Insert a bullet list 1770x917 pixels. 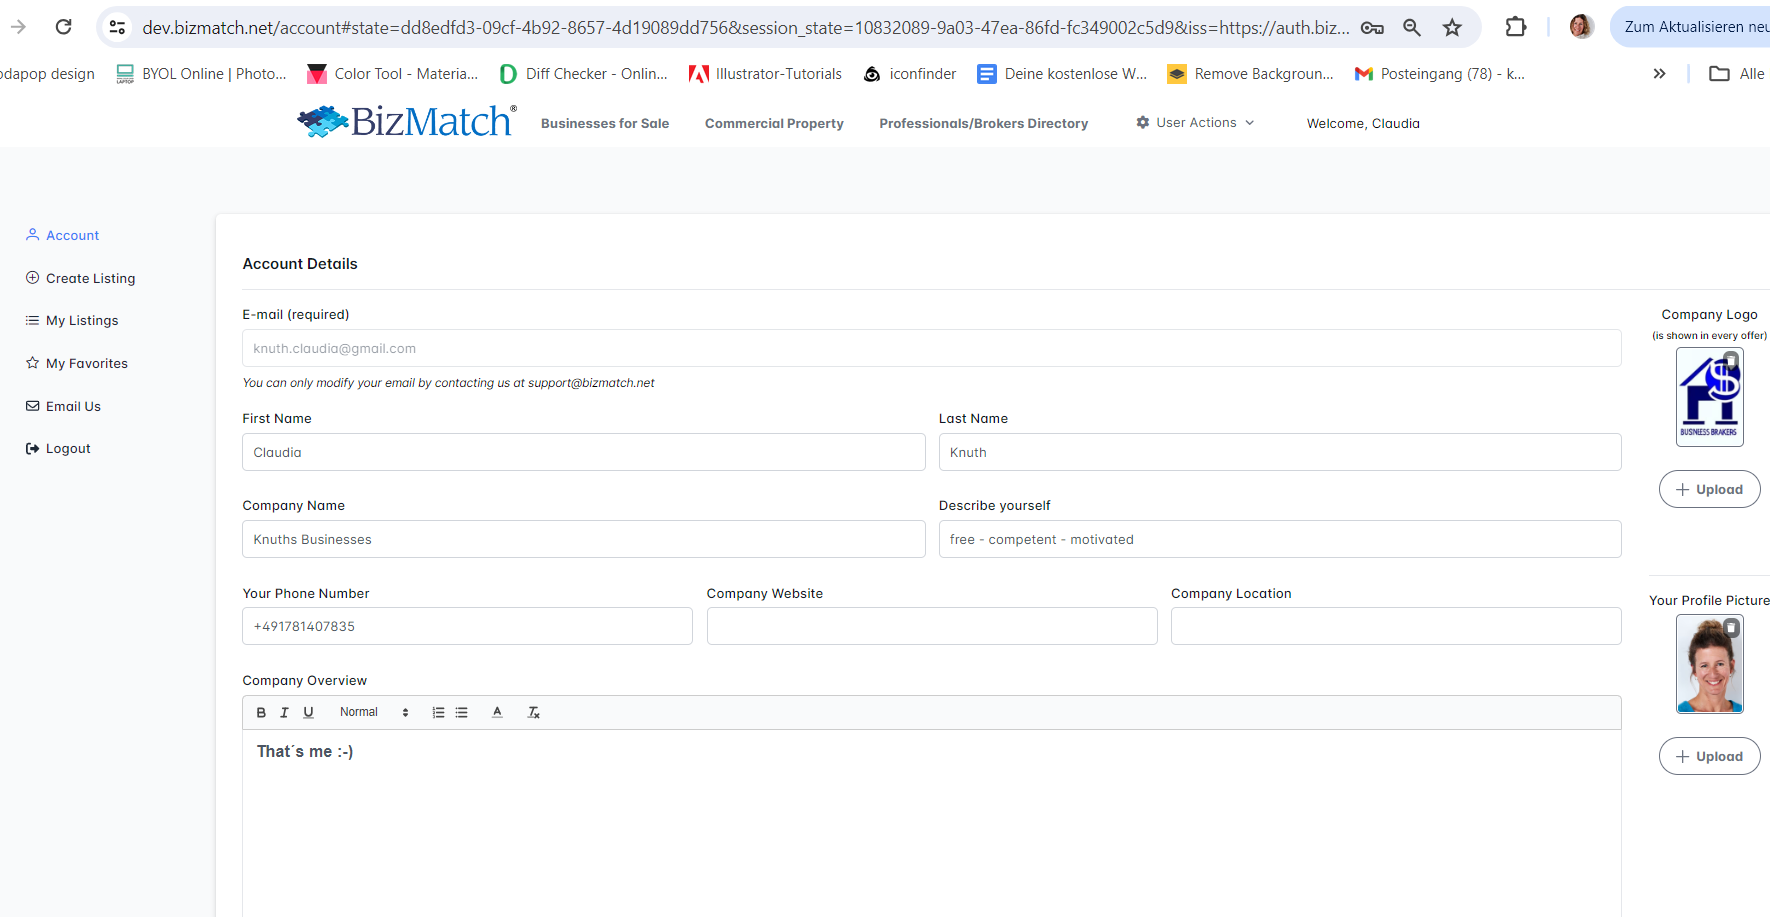(x=461, y=713)
